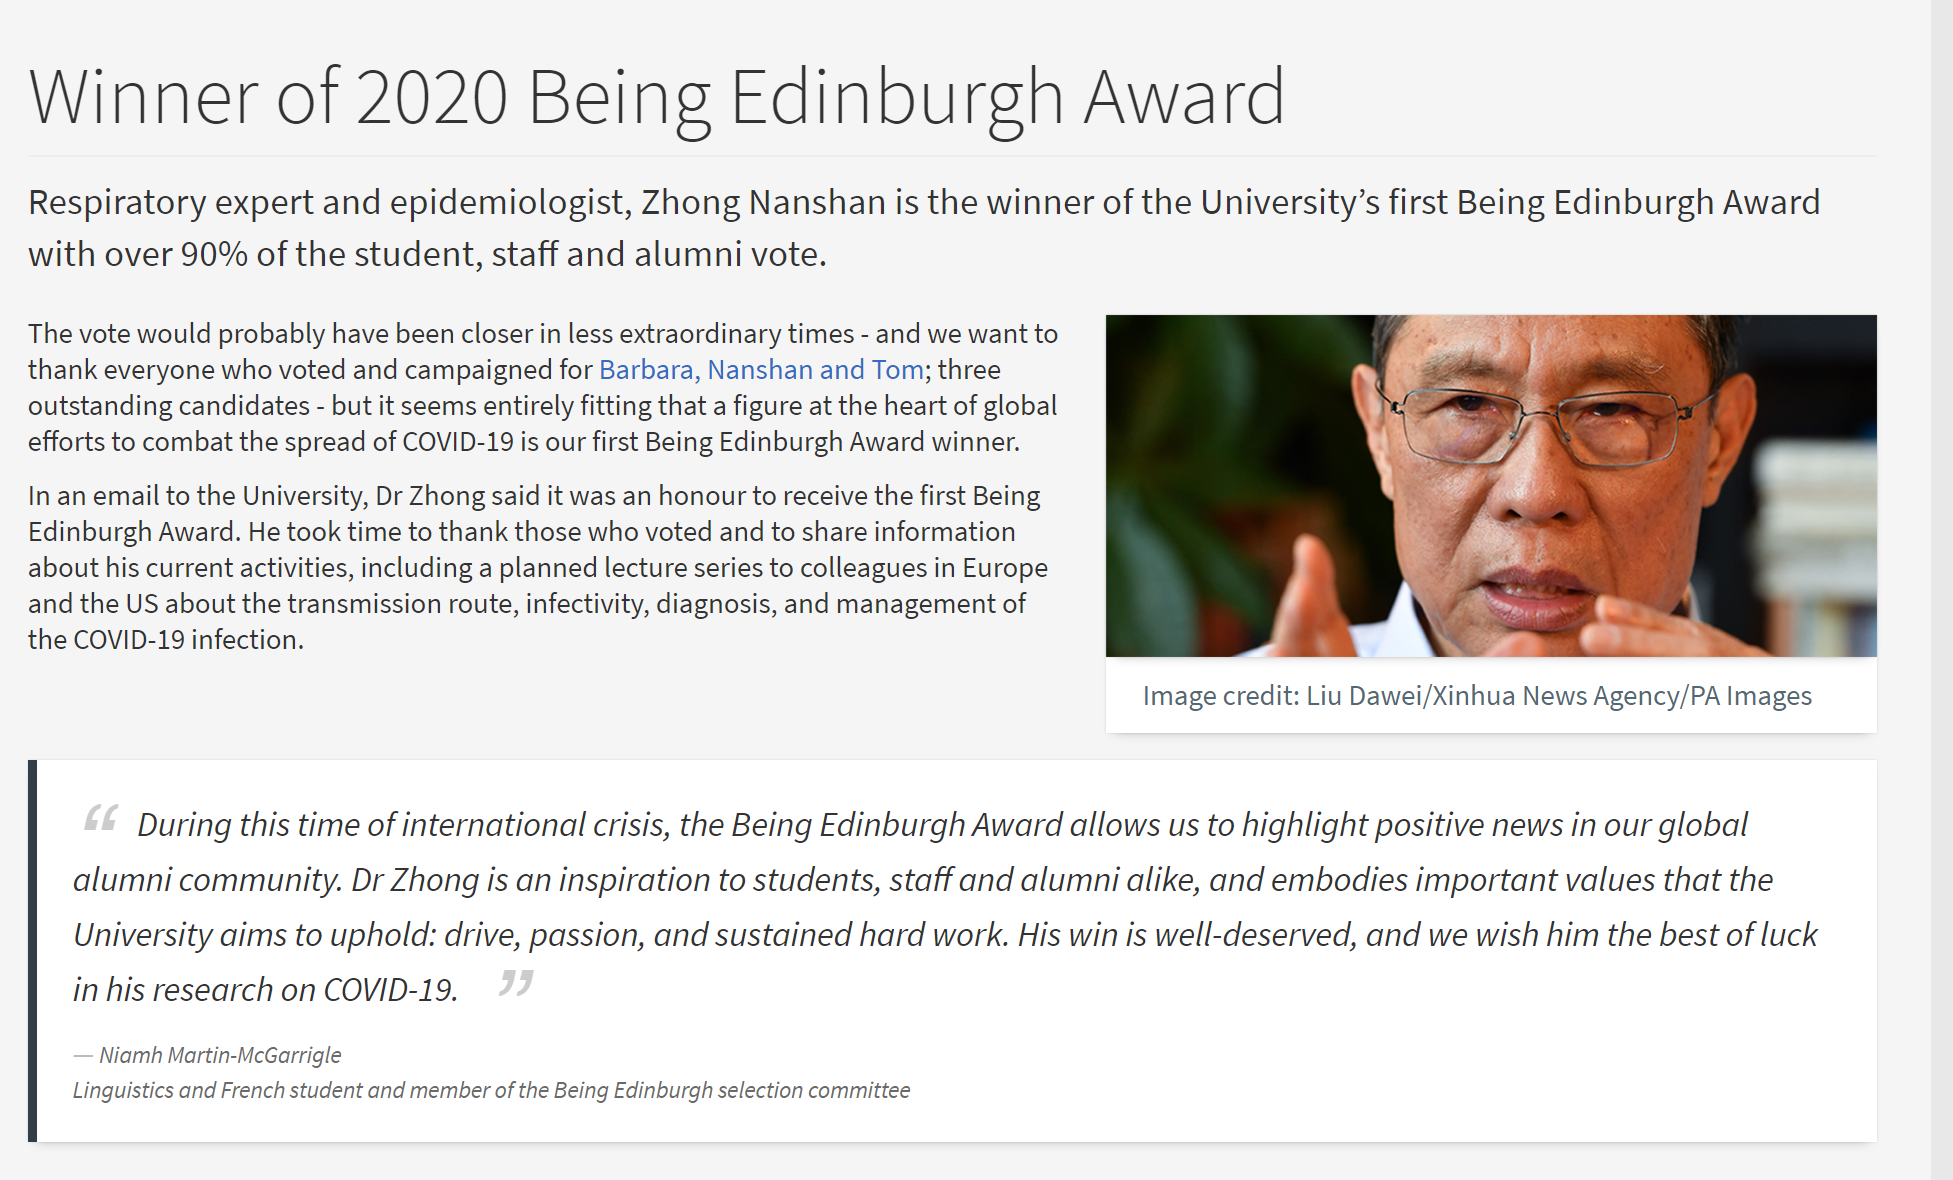Click the closing quotation mark icon
The image size is (1953, 1180).
coord(516,984)
